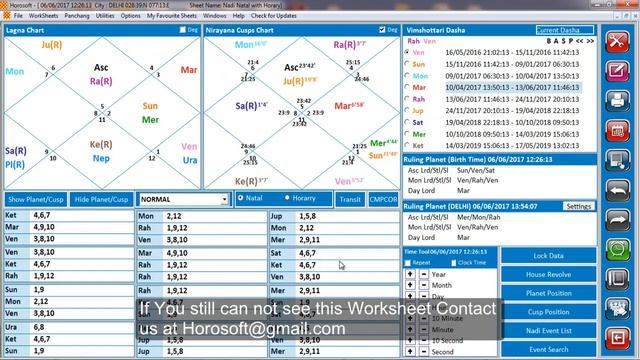Open the NORMAL dropdown list
This screenshot has width=640, height=360.
tap(224, 200)
